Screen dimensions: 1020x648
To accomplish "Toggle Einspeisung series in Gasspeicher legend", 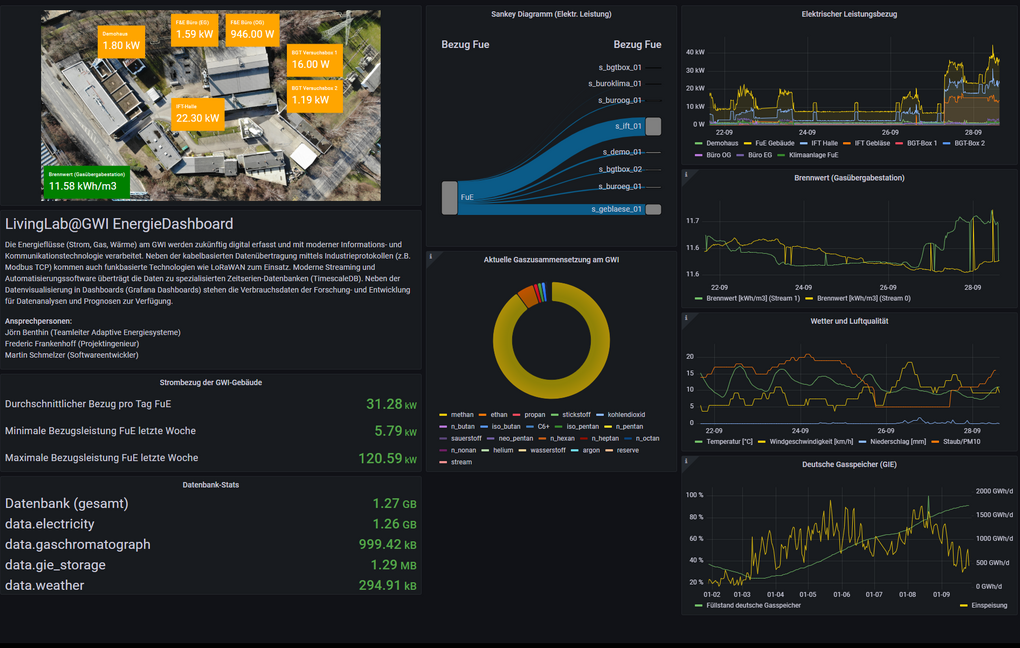I will tap(988, 605).
